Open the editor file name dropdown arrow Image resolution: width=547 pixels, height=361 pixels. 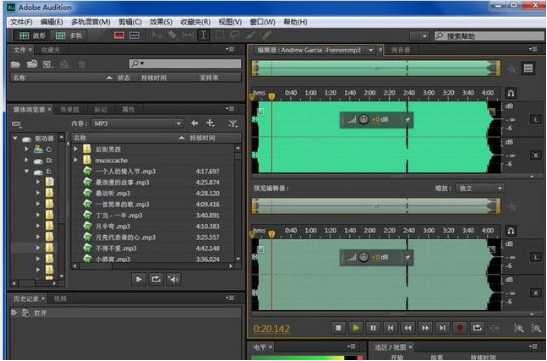[x=371, y=50]
